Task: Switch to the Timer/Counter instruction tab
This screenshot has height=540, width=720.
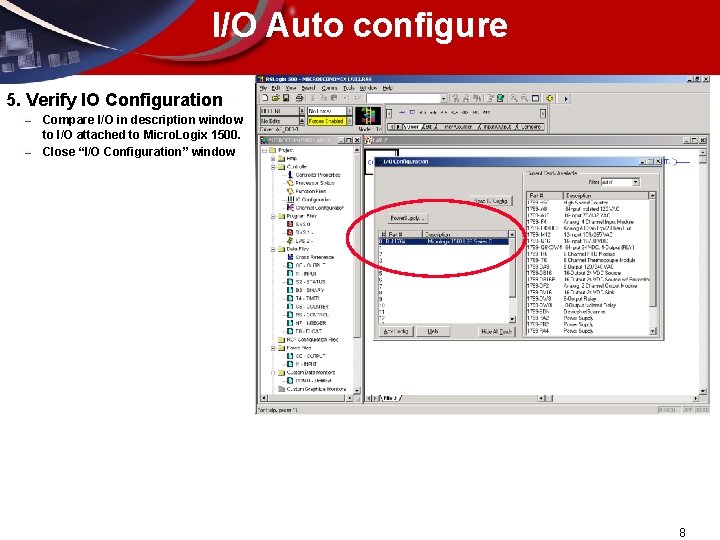Action: point(457,126)
